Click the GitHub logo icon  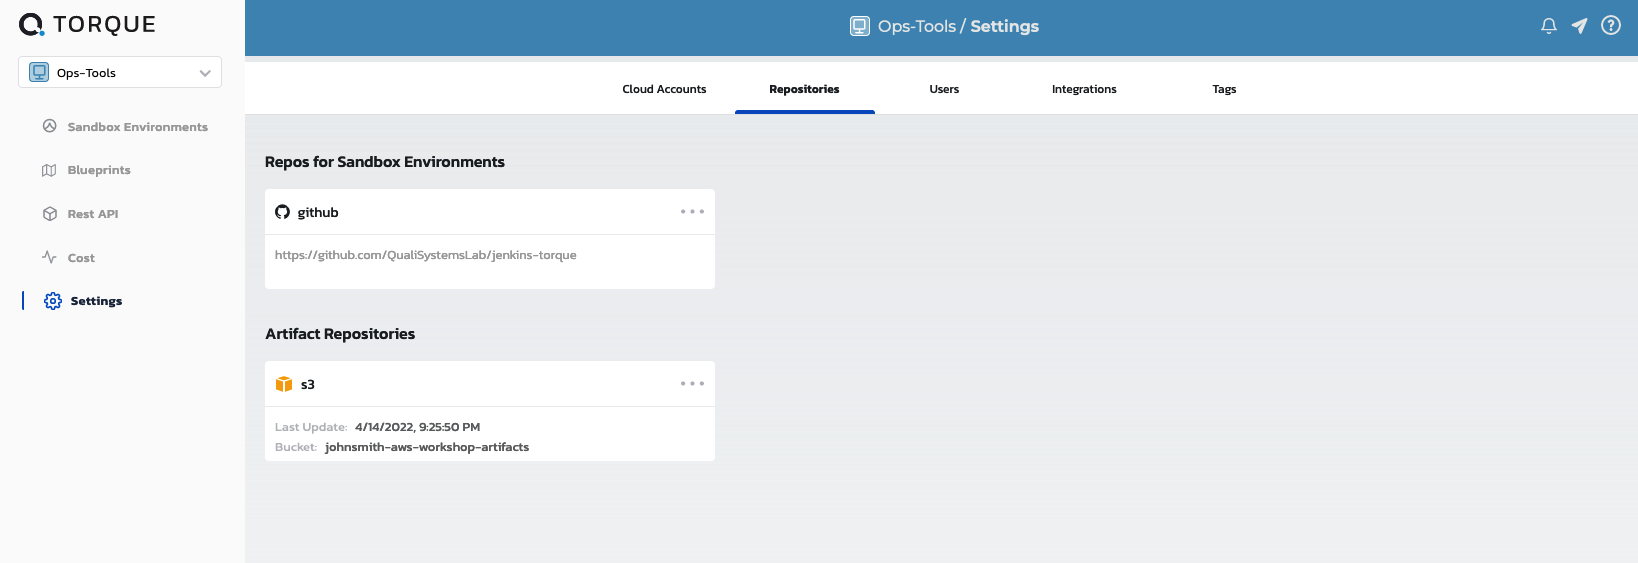[283, 212]
